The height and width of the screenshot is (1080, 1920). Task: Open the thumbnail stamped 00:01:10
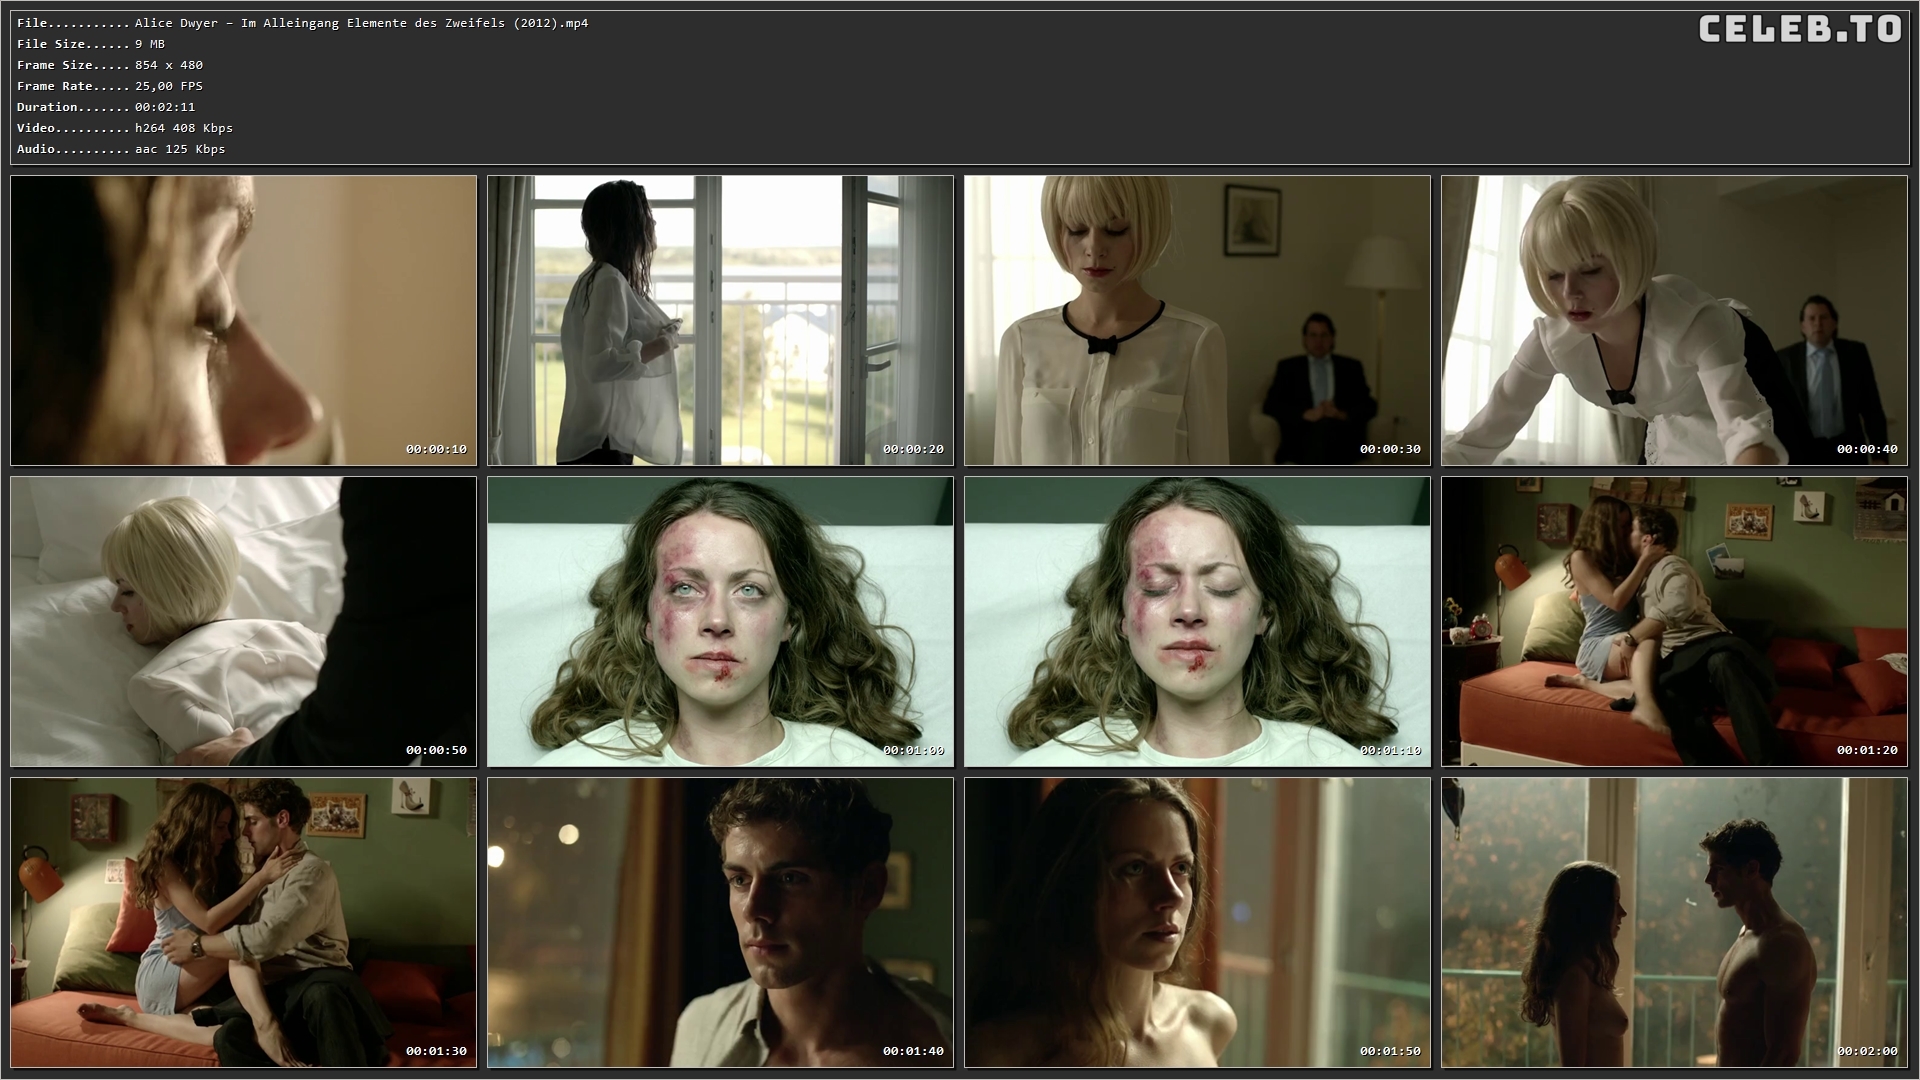coord(1197,621)
